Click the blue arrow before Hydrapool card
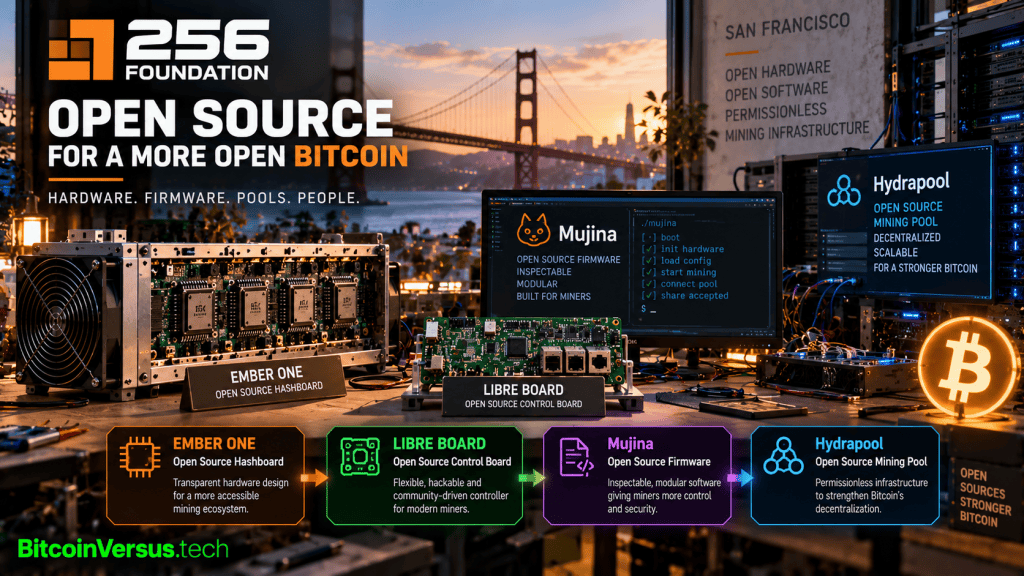This screenshot has width=1024, height=576. [x=740, y=478]
